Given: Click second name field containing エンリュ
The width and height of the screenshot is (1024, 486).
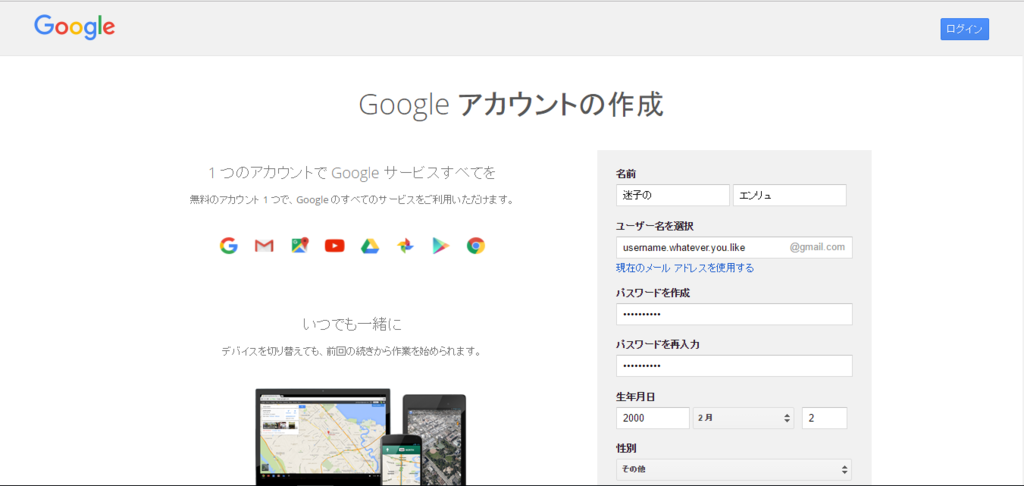Looking at the screenshot, I should pyautogui.click(x=790, y=195).
